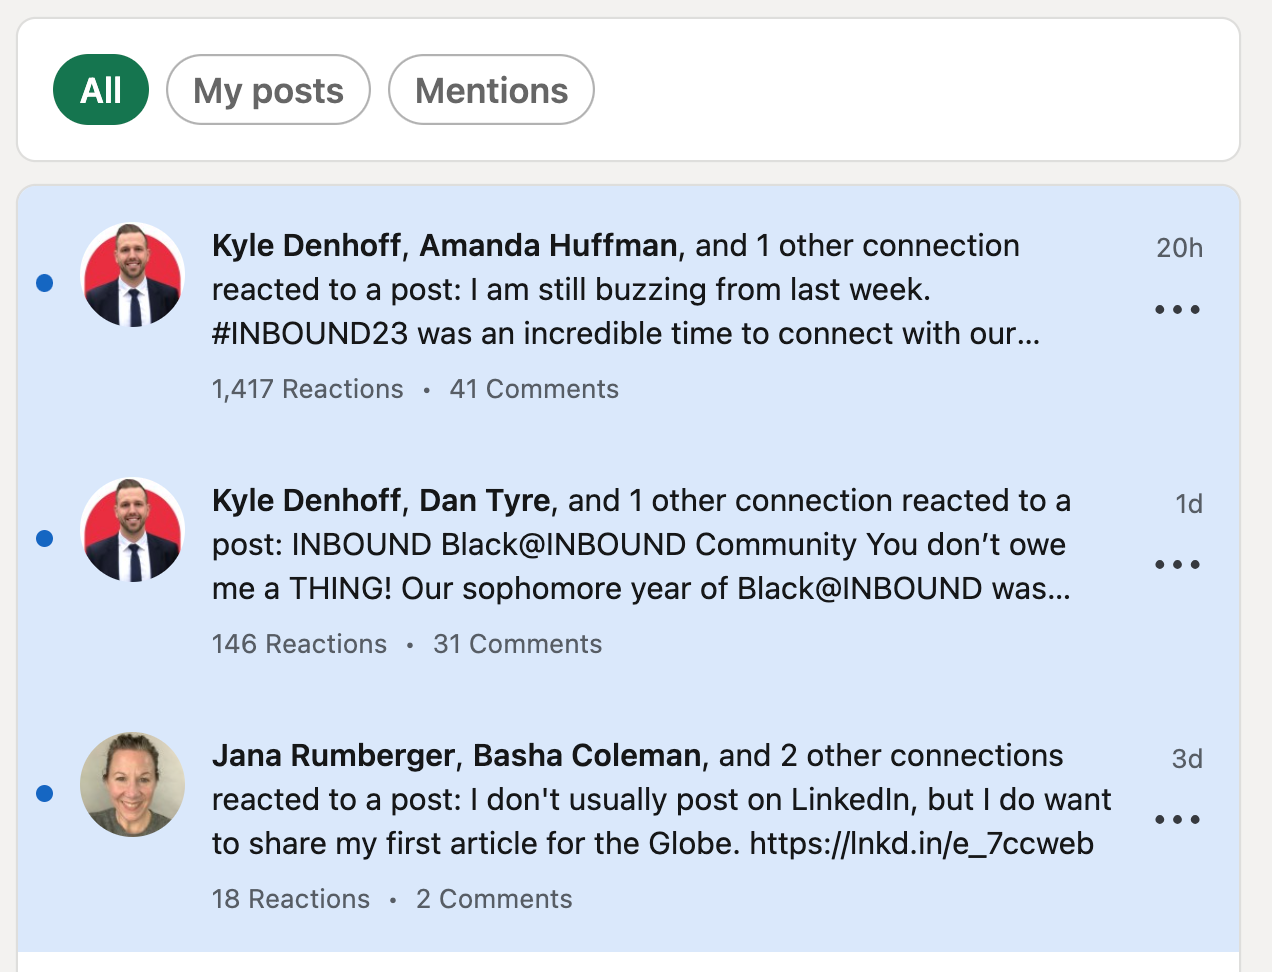Screen dimensions: 1272x972
Task: Click the unread dot on the Black@INBOUND notification
Action: pyautogui.click(x=44, y=538)
